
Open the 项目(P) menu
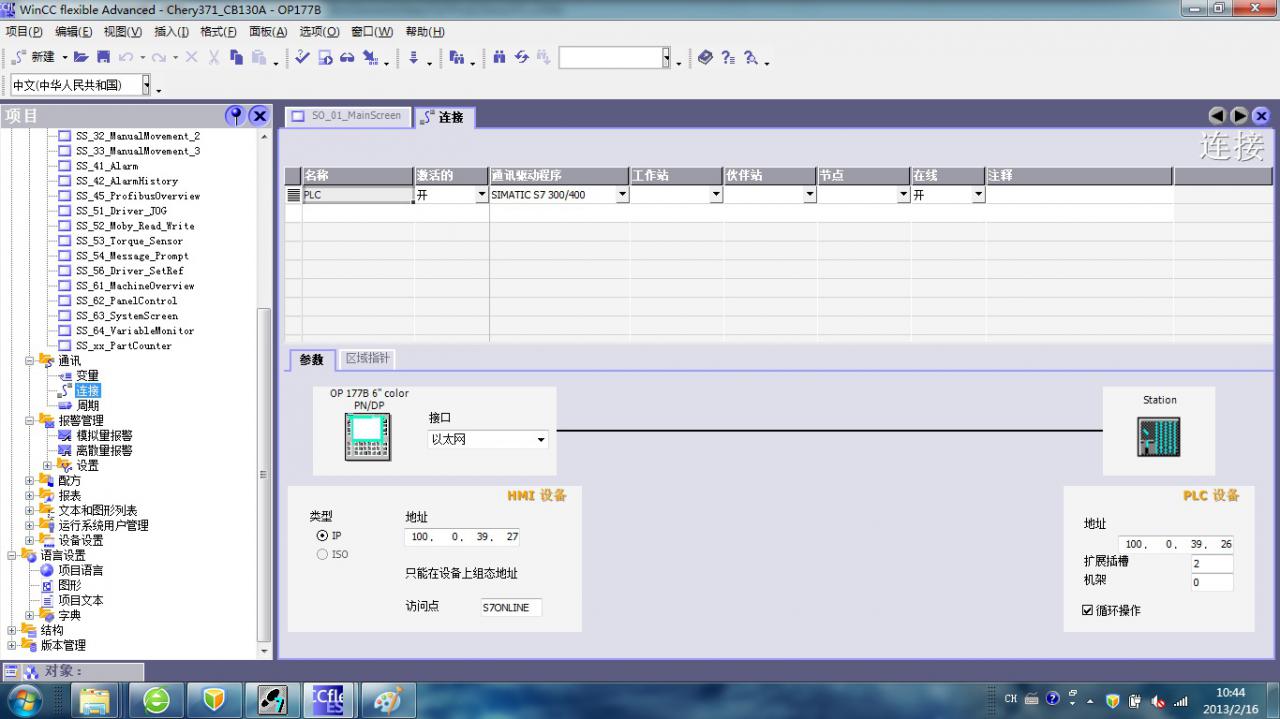coord(24,32)
